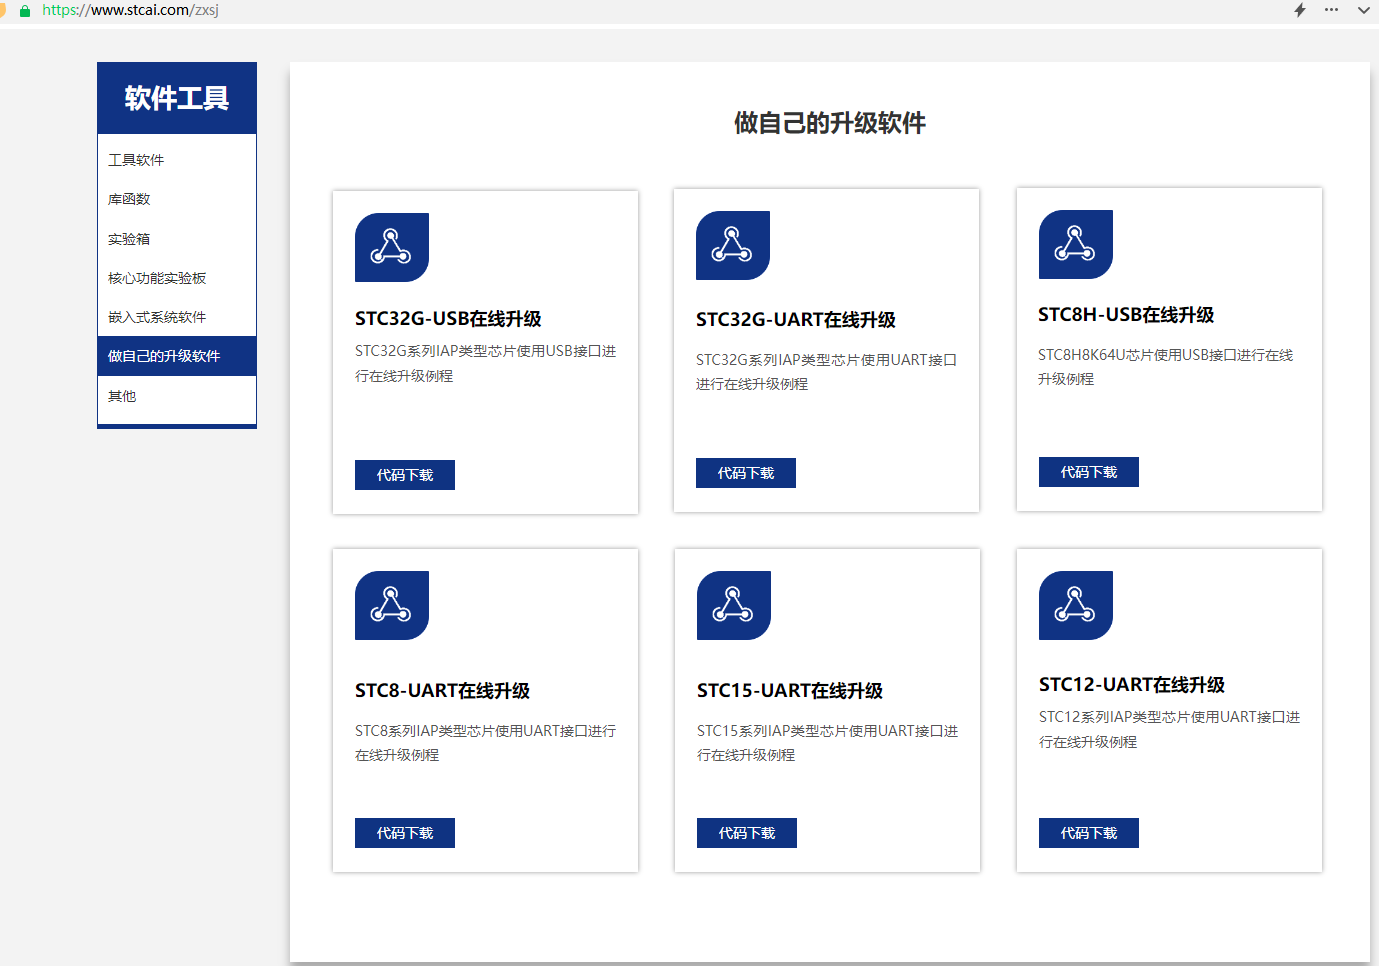Screen dimensions: 1379x966
Task: Click the 软件工具 sidebar header
Action: click(x=177, y=98)
